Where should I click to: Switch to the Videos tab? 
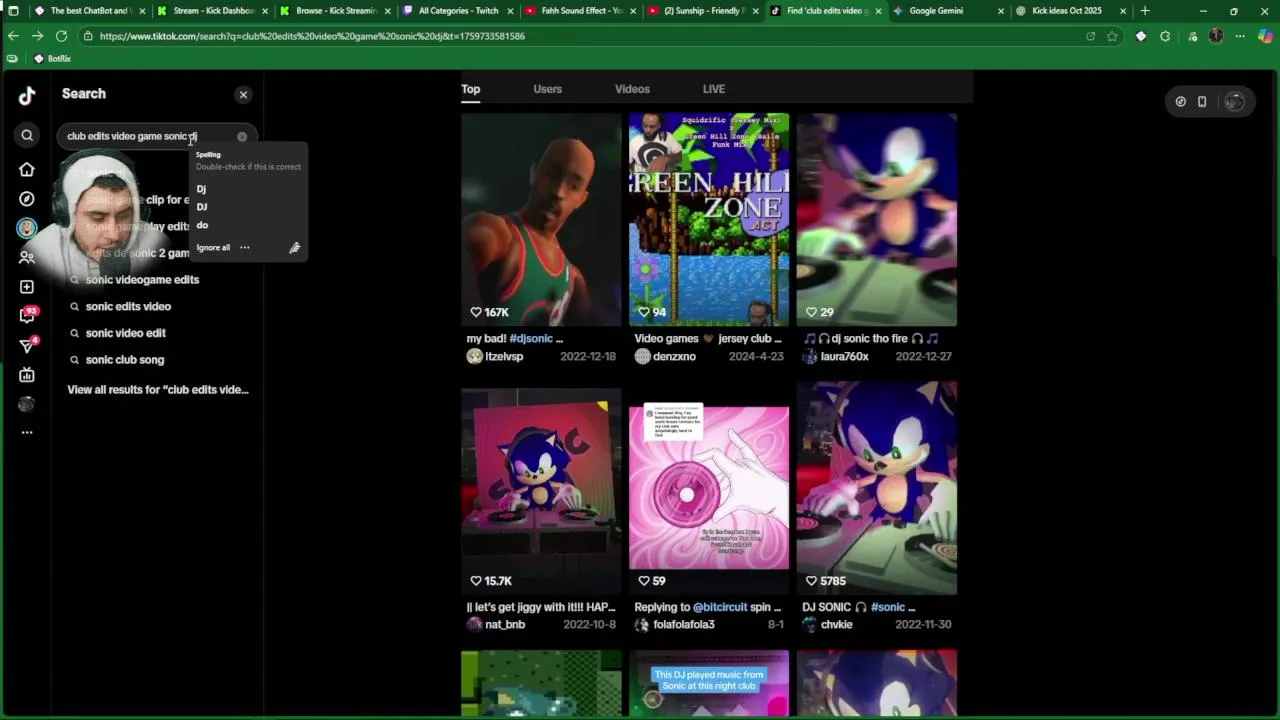coord(632,89)
